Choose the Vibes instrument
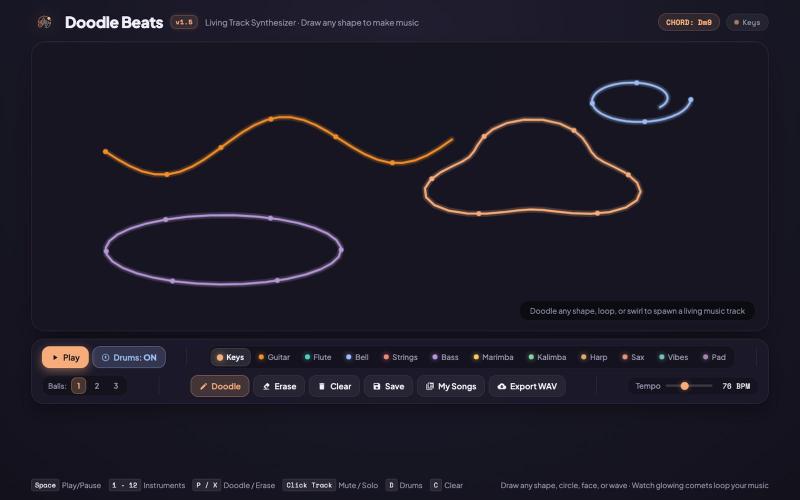 click(673, 357)
